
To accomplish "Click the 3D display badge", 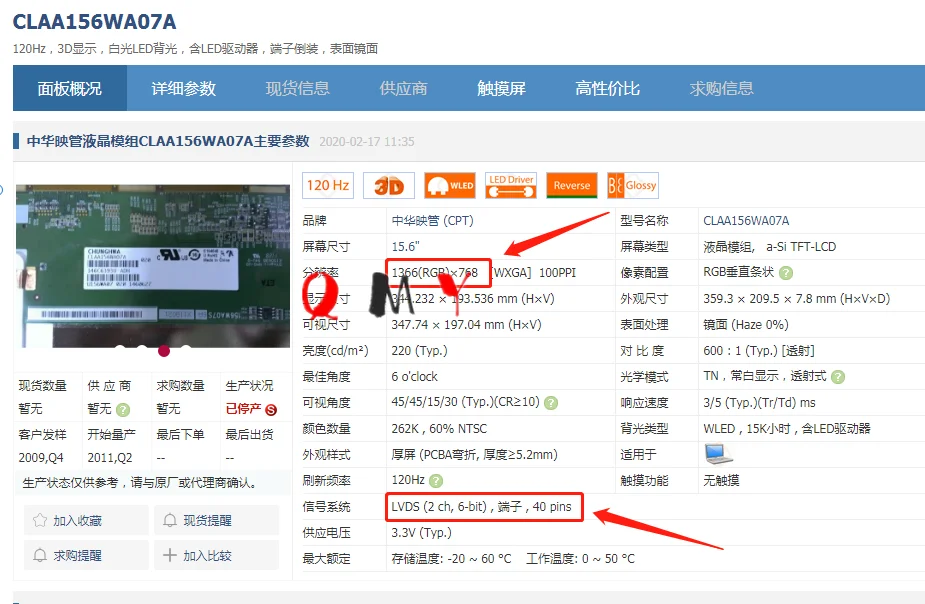I will [x=389, y=185].
